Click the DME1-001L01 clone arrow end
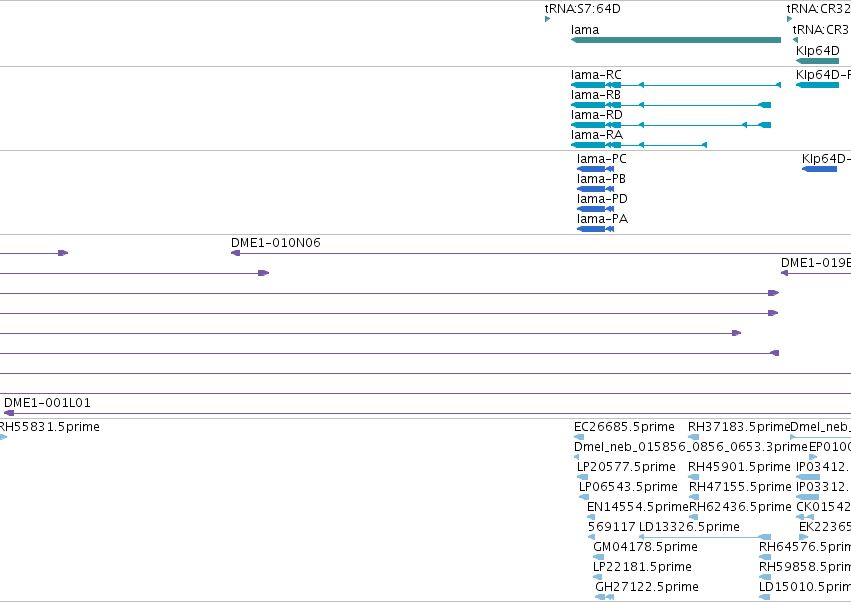 9,414
